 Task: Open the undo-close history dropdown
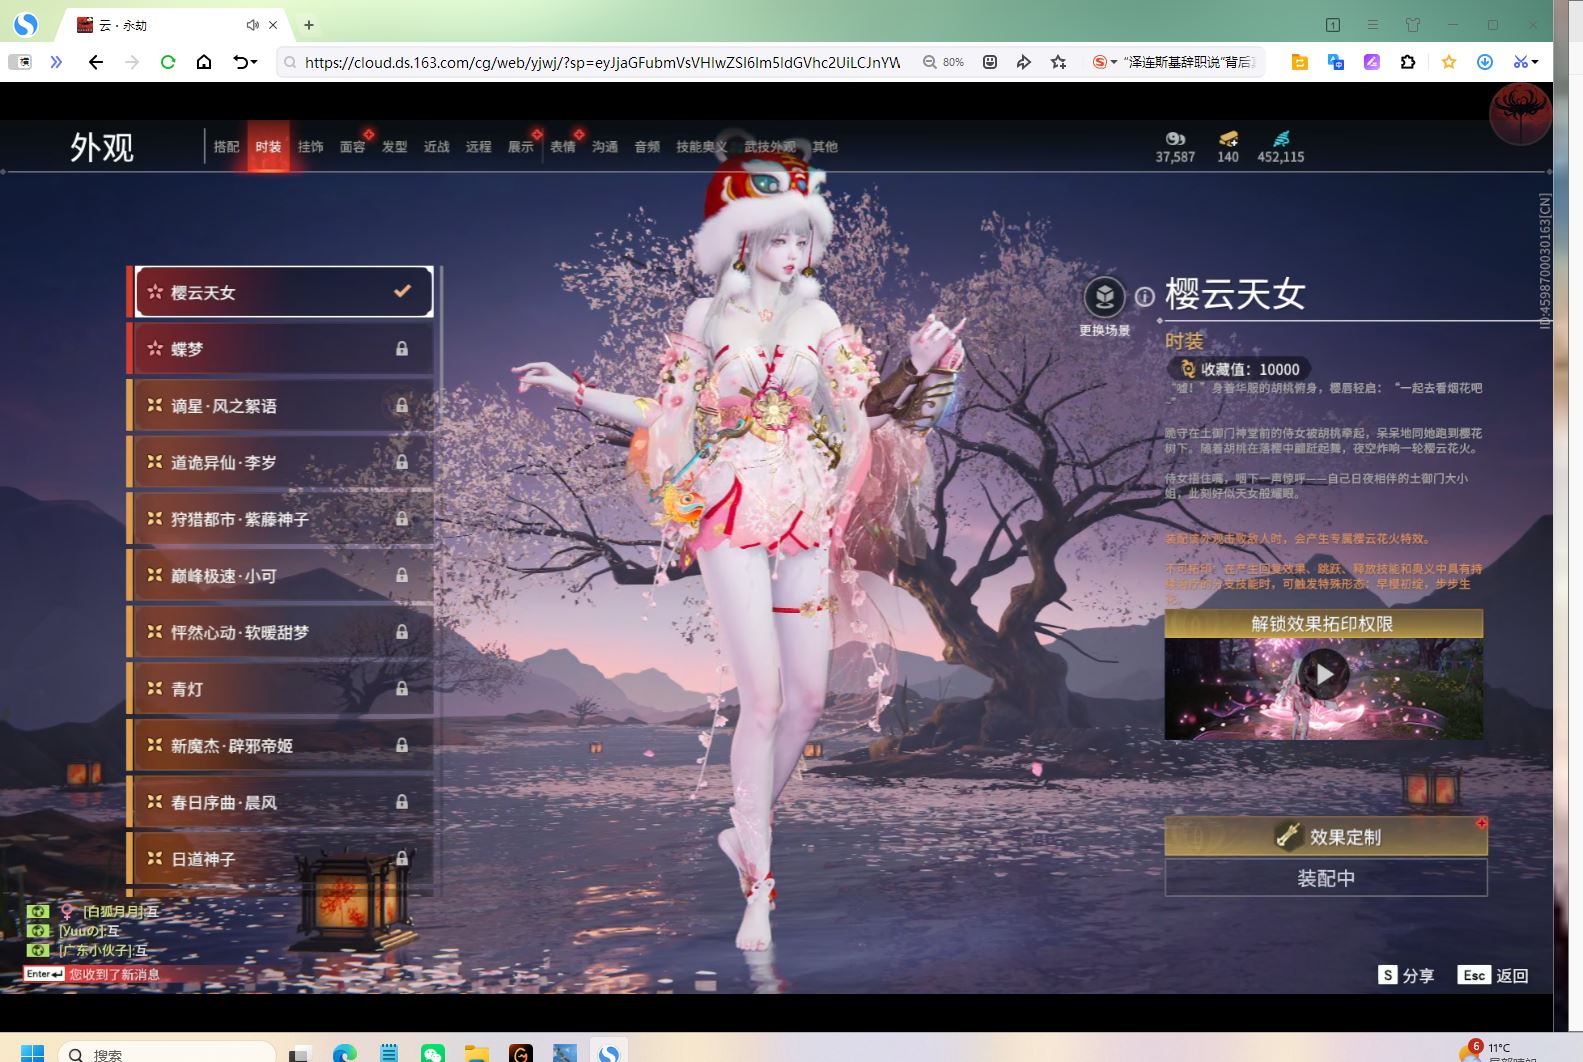coord(245,62)
